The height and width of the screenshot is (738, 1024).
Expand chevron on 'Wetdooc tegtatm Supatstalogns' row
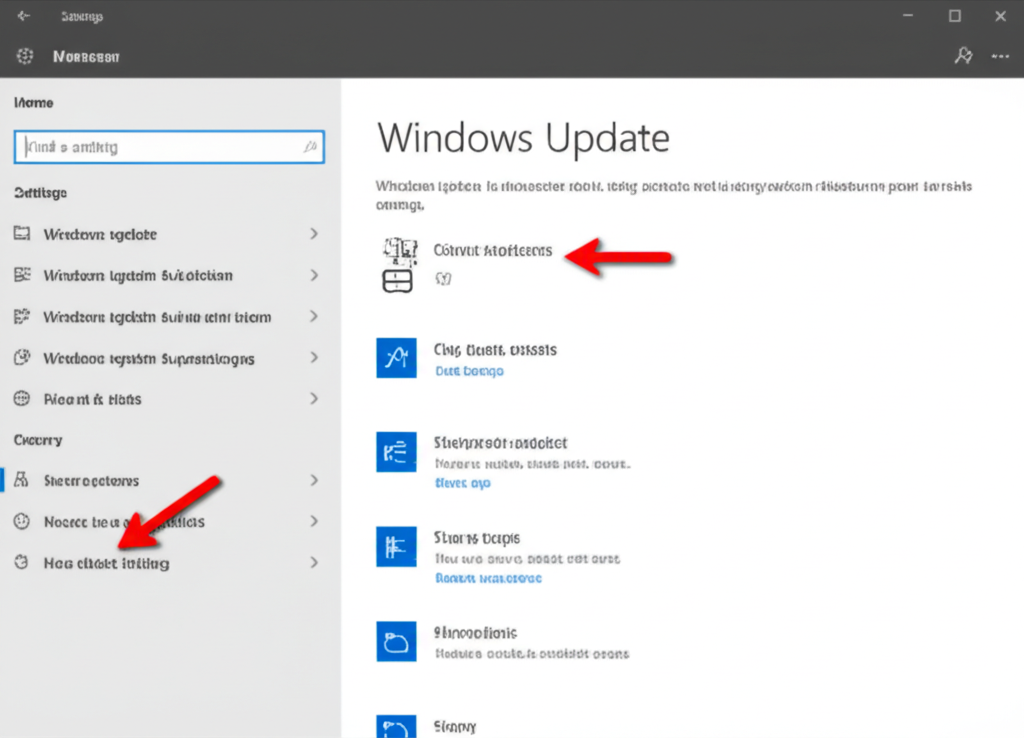pyautogui.click(x=314, y=357)
